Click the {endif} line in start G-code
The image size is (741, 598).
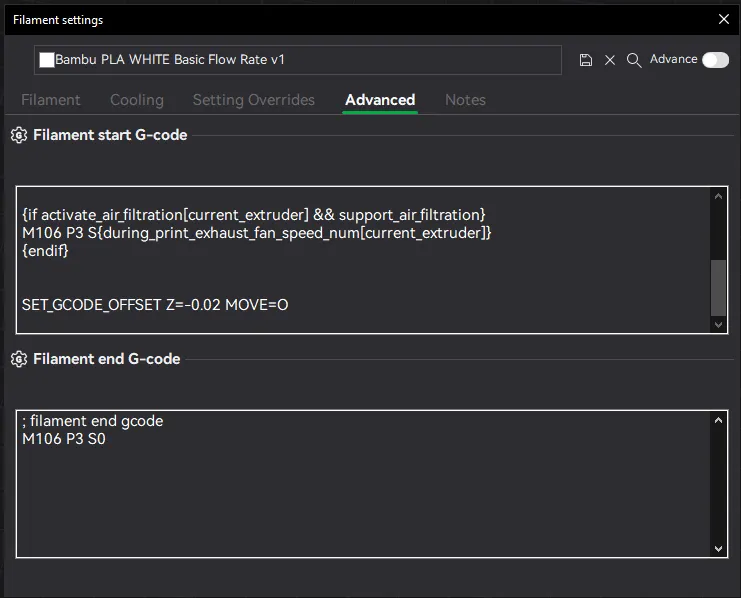click(45, 251)
